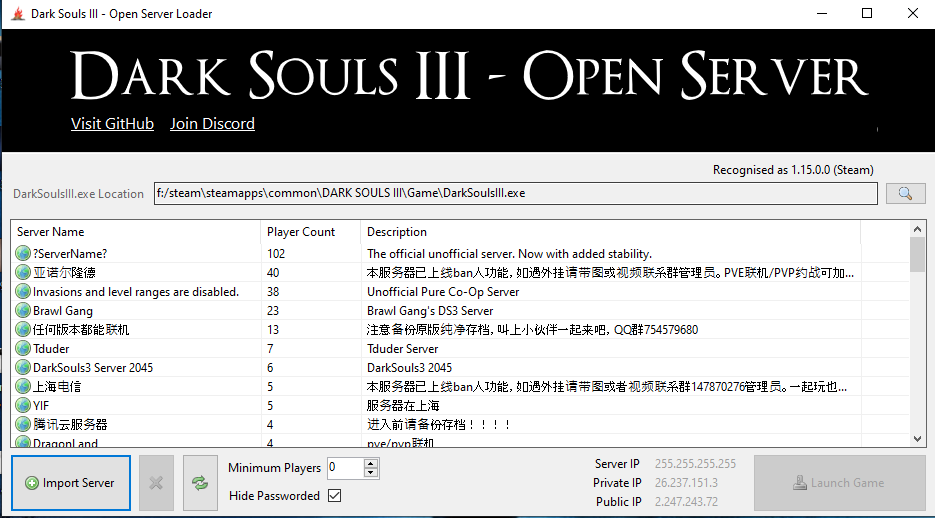
Task: Click the Minimum Players number field
Action: [x=345, y=468]
